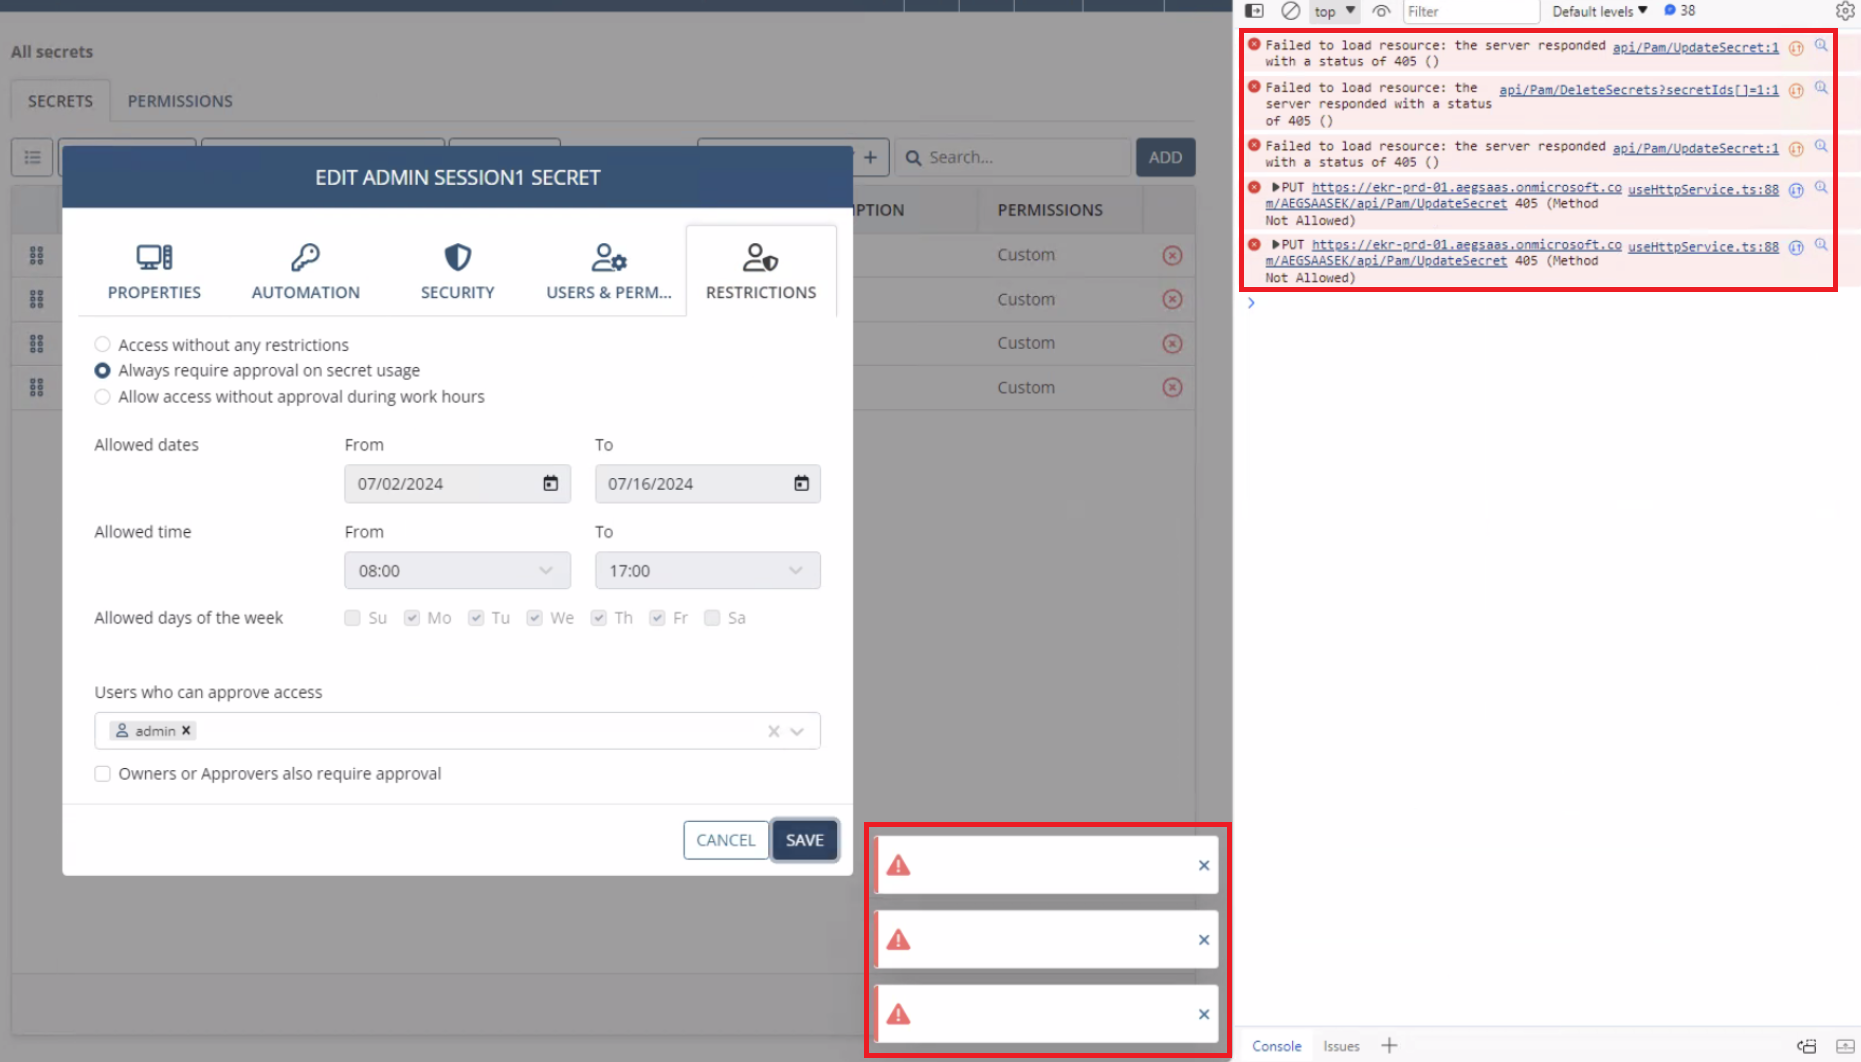Image resolution: width=1861 pixels, height=1062 pixels.
Task: Click the console Filter input field
Action: click(1470, 11)
